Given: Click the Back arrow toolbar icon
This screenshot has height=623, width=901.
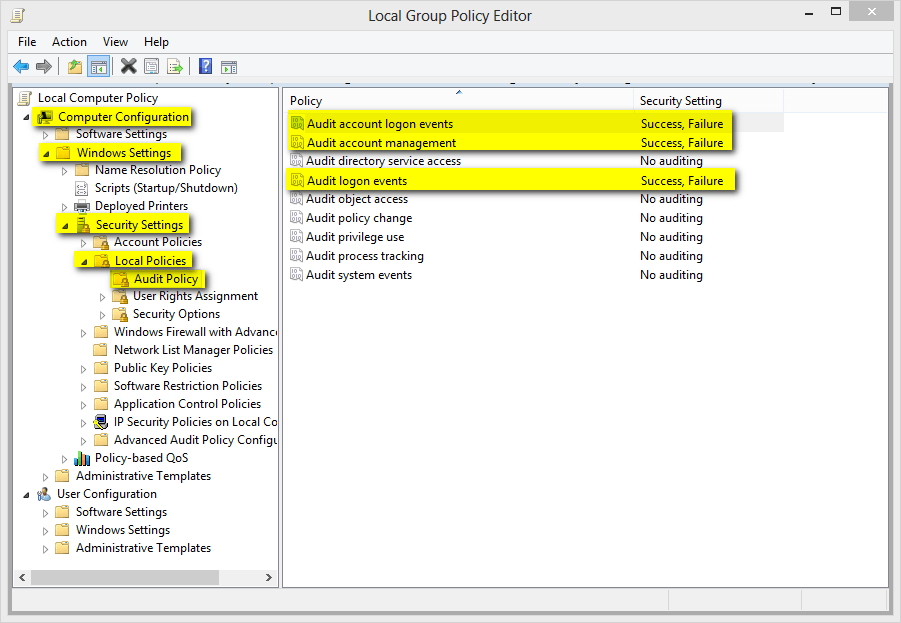Looking at the screenshot, I should pos(21,67).
